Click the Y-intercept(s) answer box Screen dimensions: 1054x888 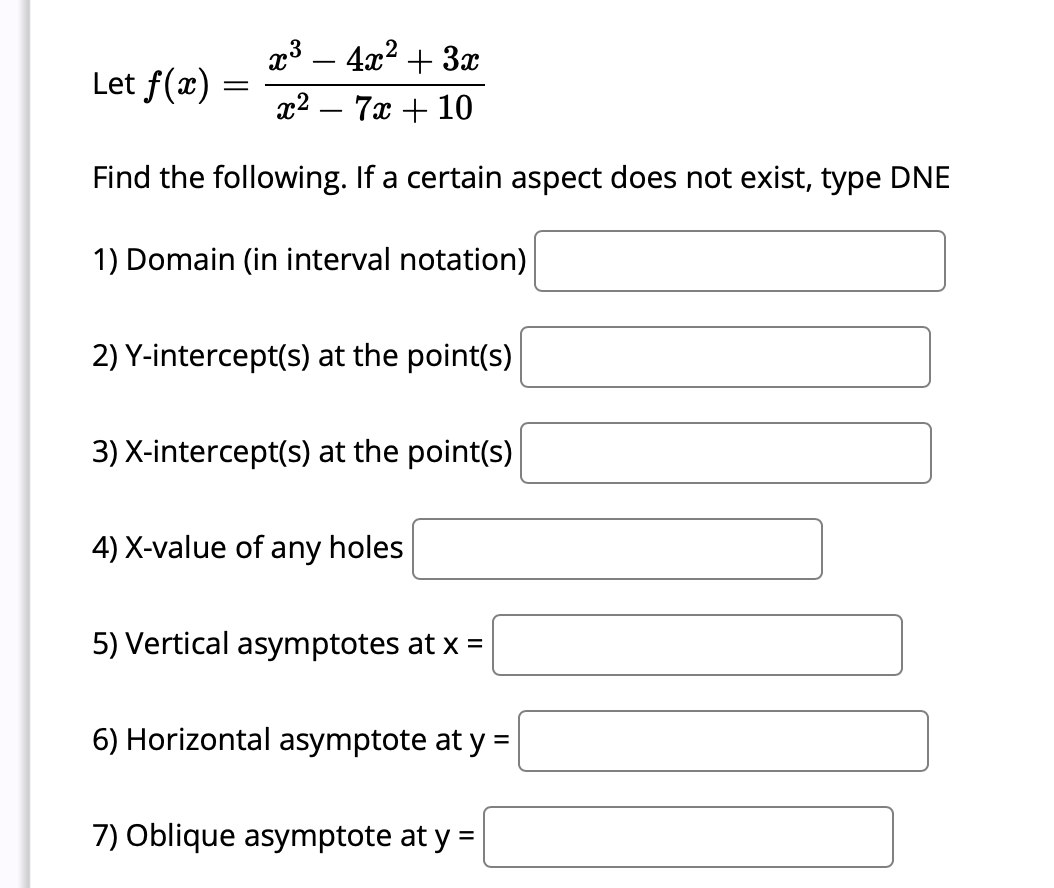(724, 357)
